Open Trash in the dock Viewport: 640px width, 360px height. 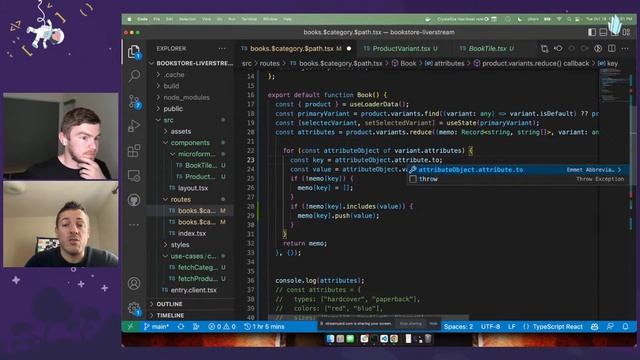coord(428,339)
